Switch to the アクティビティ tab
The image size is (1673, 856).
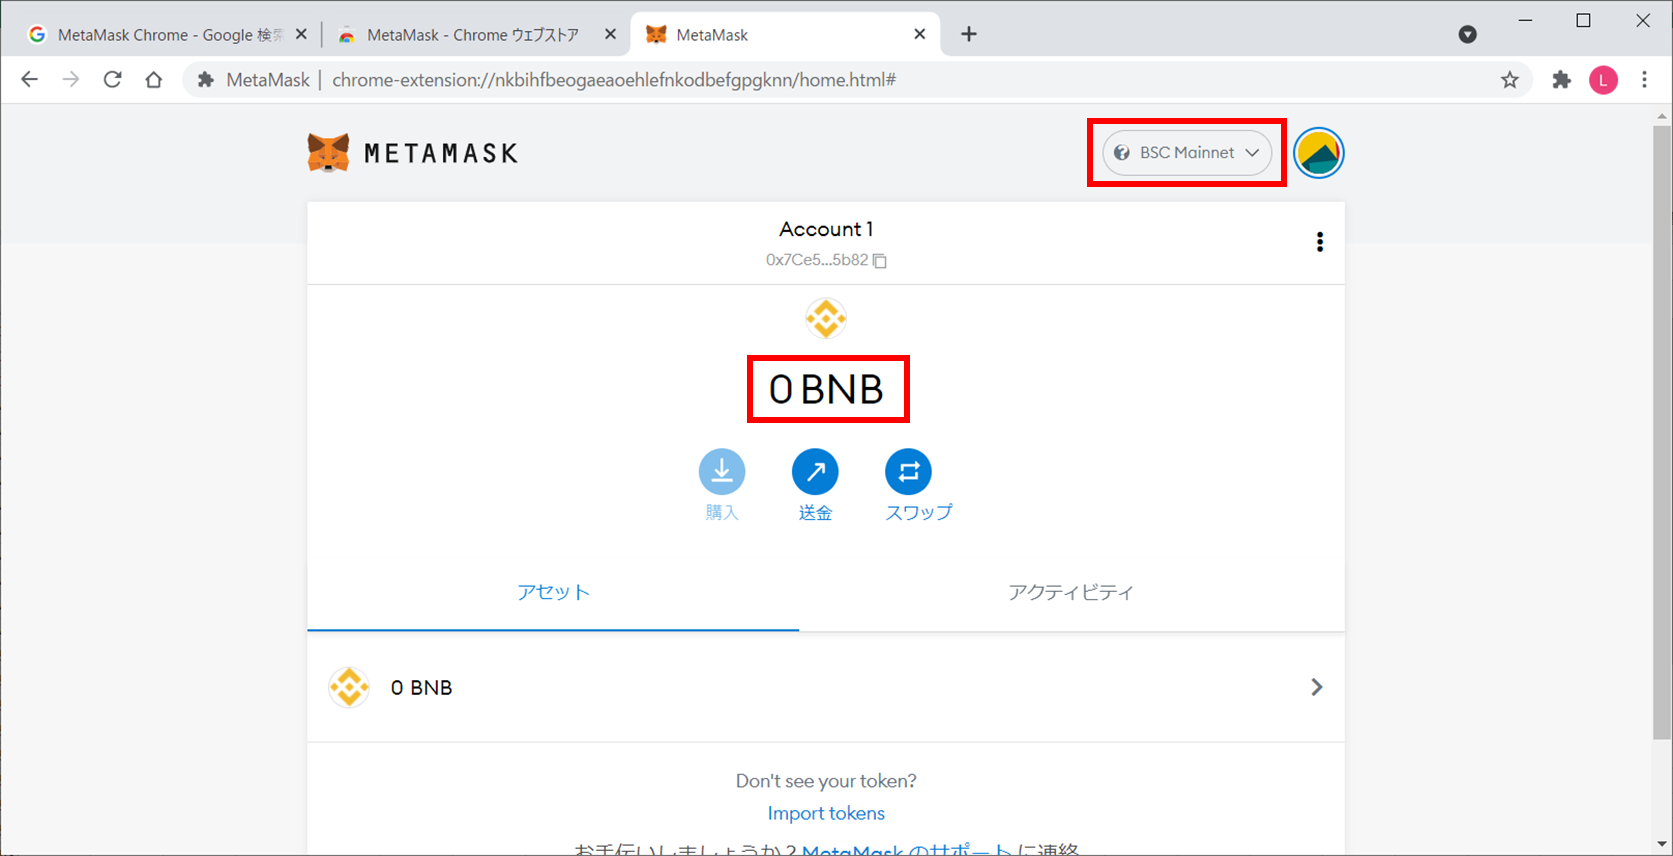1071,592
